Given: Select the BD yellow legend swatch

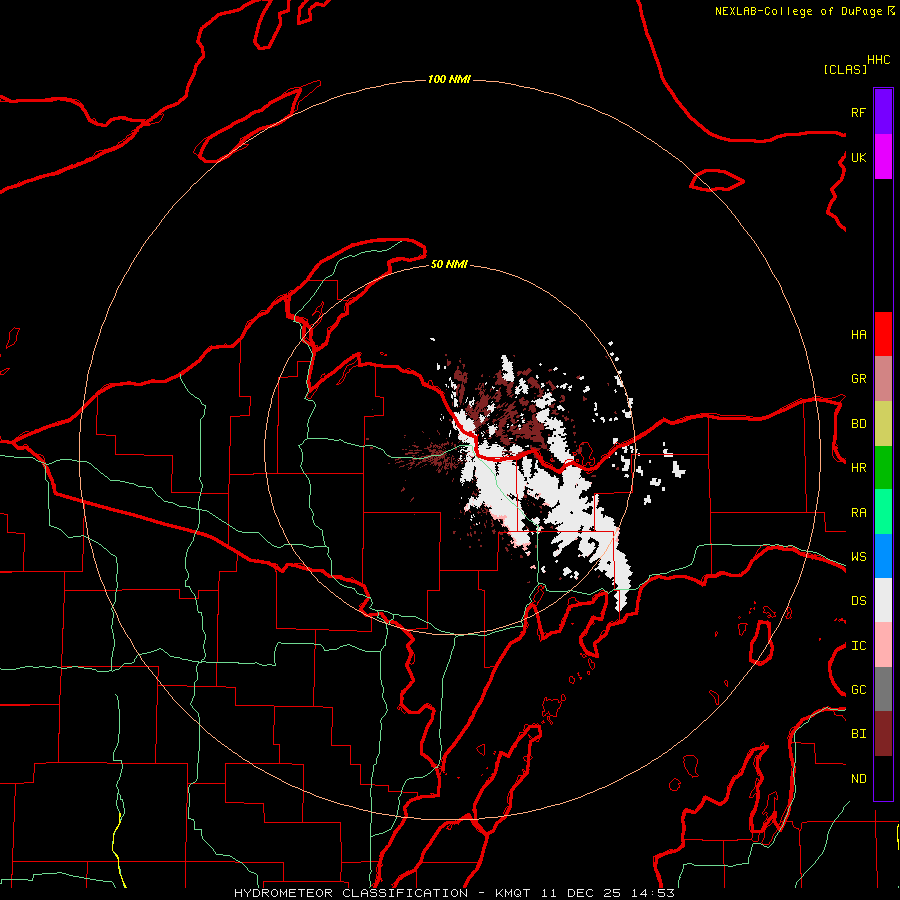Looking at the screenshot, I should [883, 424].
